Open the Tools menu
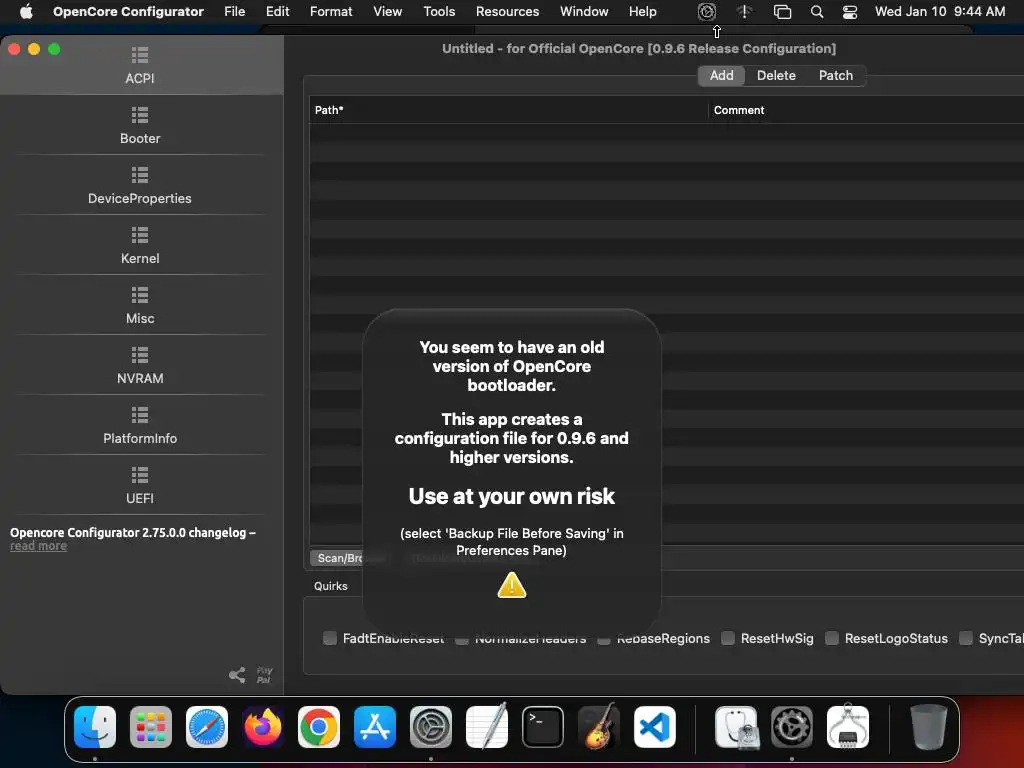 point(439,12)
